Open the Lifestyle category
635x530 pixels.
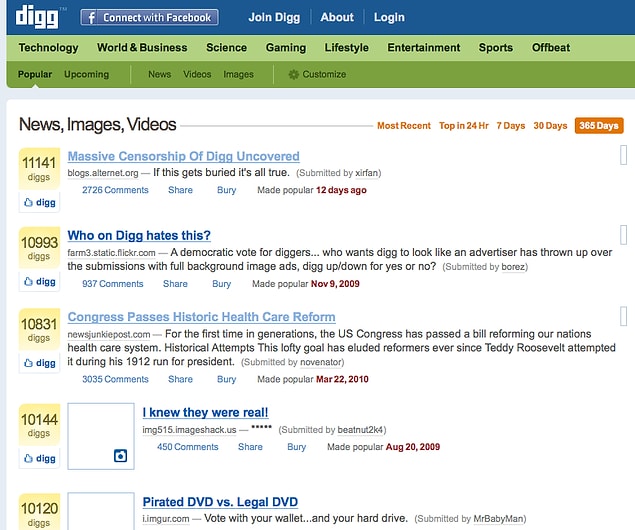pyautogui.click(x=347, y=48)
